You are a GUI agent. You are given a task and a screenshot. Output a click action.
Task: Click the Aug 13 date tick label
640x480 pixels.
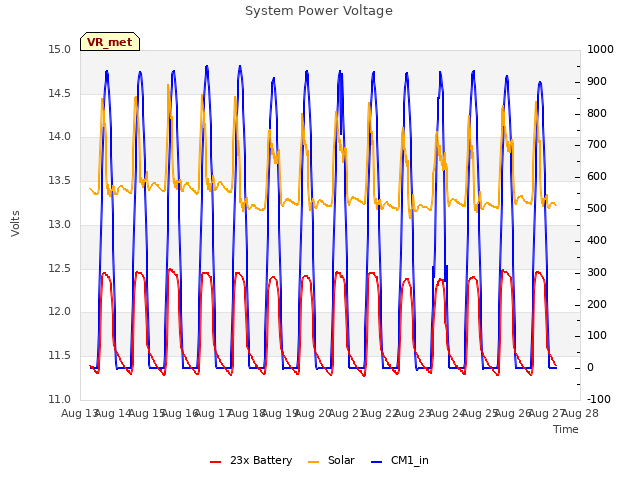pyautogui.click(x=79, y=413)
